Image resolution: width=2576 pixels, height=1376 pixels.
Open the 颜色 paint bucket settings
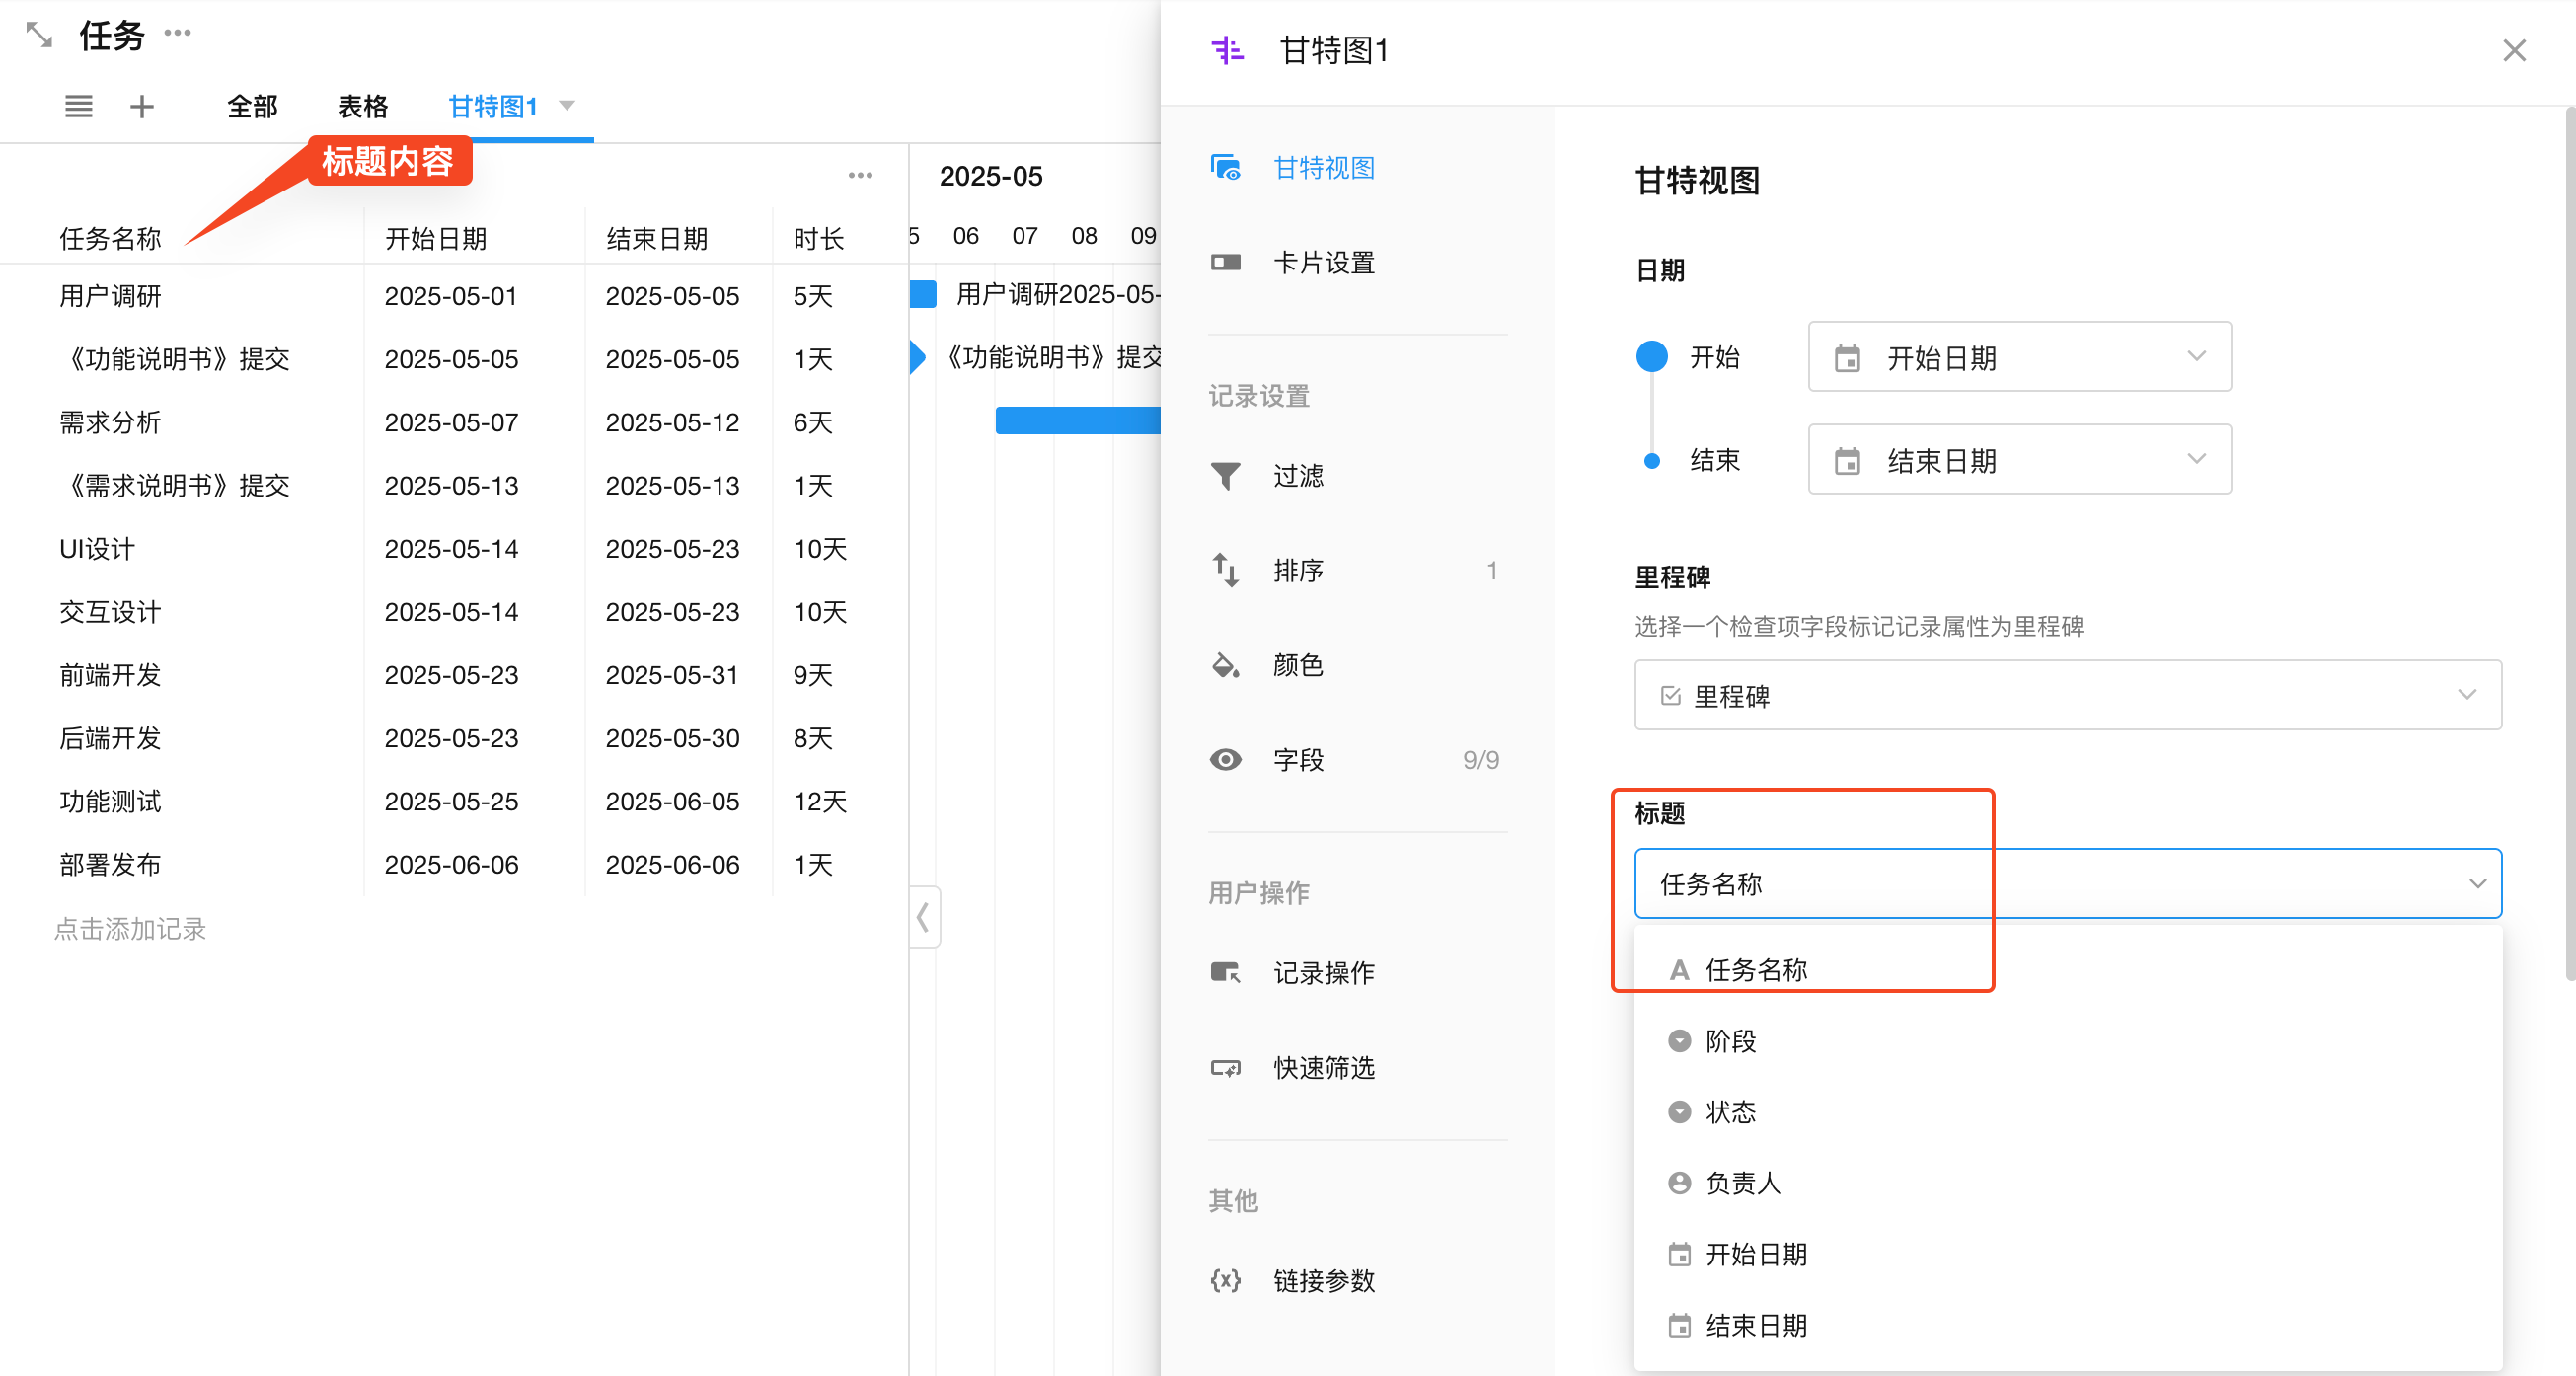pos(1226,665)
